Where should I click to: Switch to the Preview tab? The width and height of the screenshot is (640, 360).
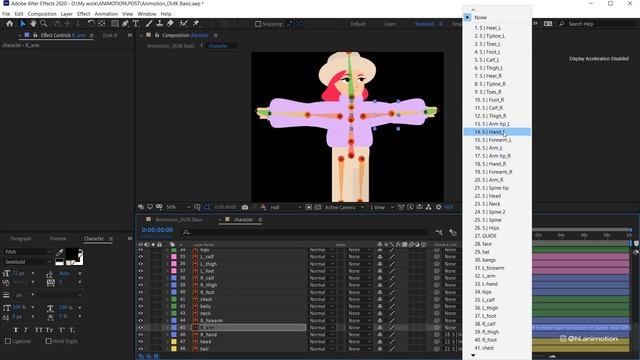(58, 238)
